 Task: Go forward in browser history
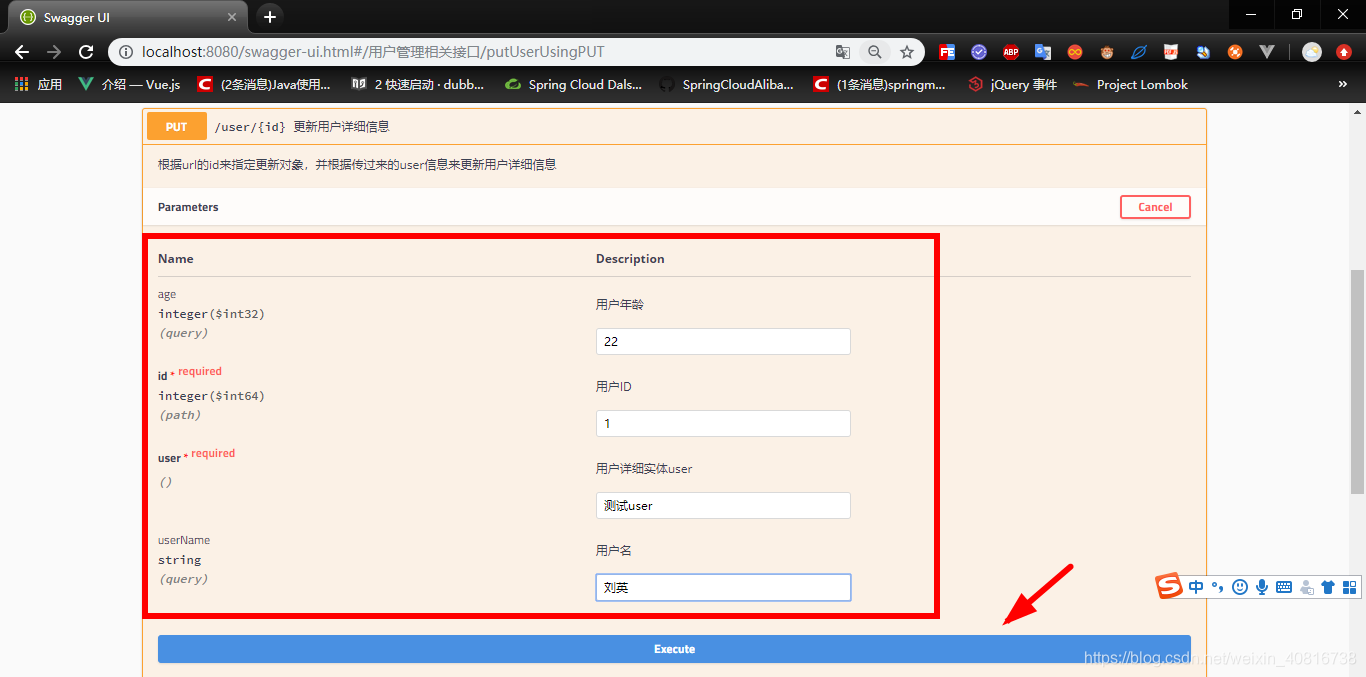(x=54, y=52)
